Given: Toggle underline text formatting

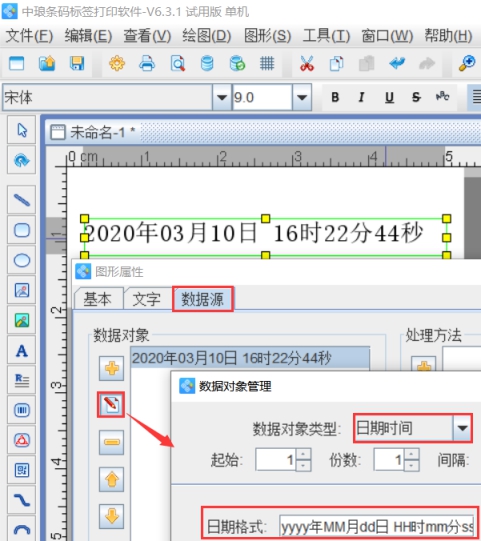Looking at the screenshot, I should (x=389, y=97).
